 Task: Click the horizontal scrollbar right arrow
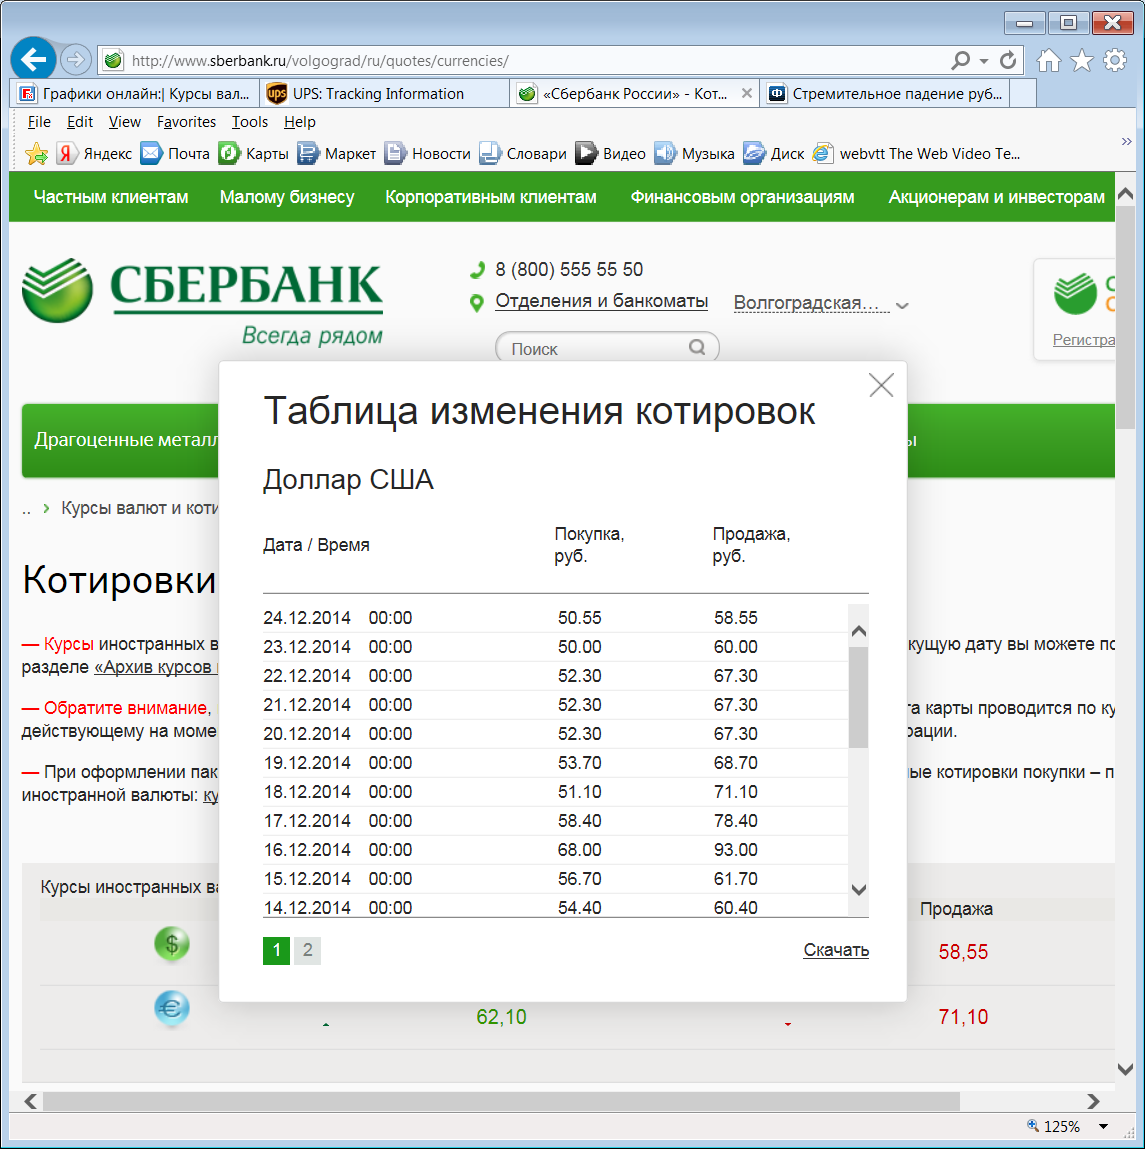(x=1094, y=1101)
